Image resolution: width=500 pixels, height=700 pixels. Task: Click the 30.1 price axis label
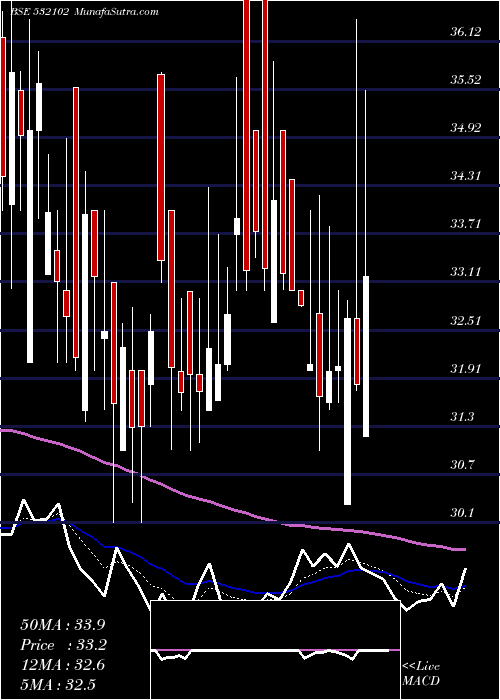tap(462, 513)
